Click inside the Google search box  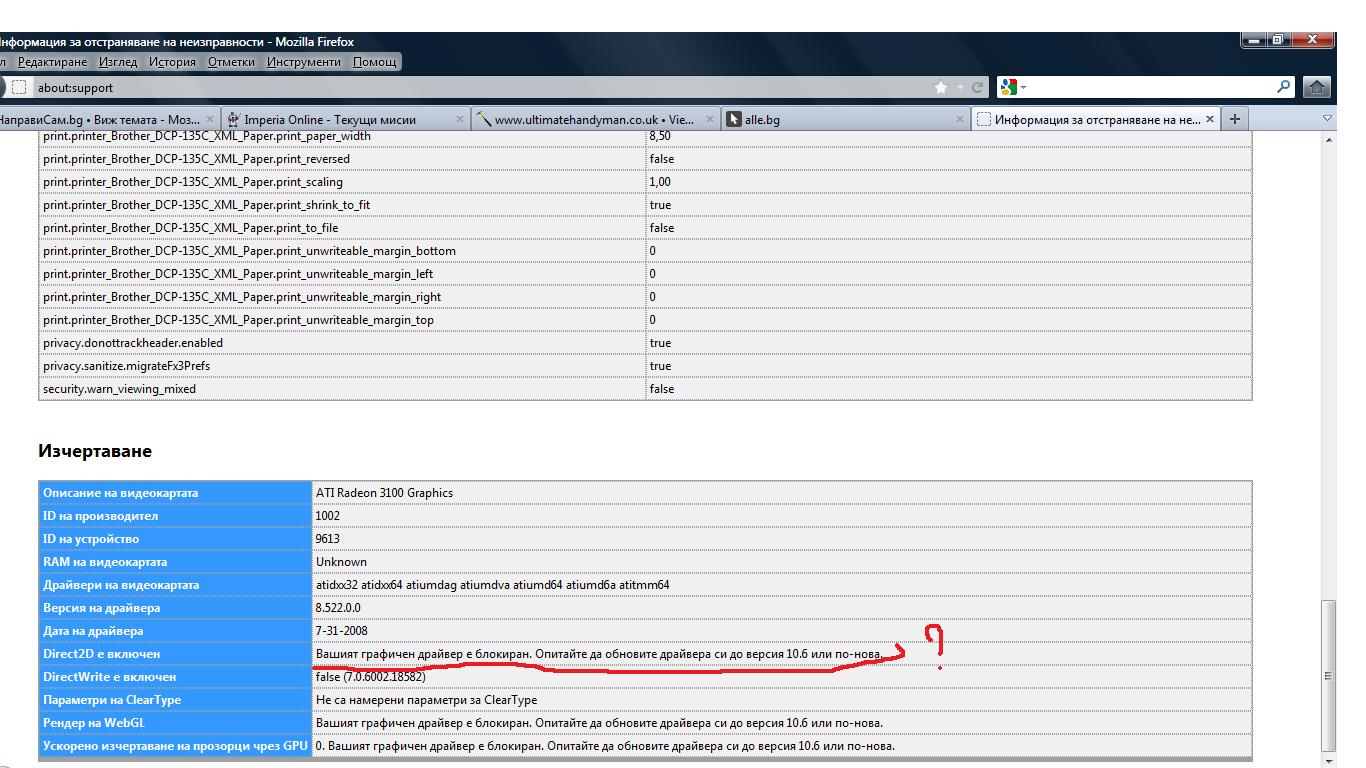point(1150,88)
